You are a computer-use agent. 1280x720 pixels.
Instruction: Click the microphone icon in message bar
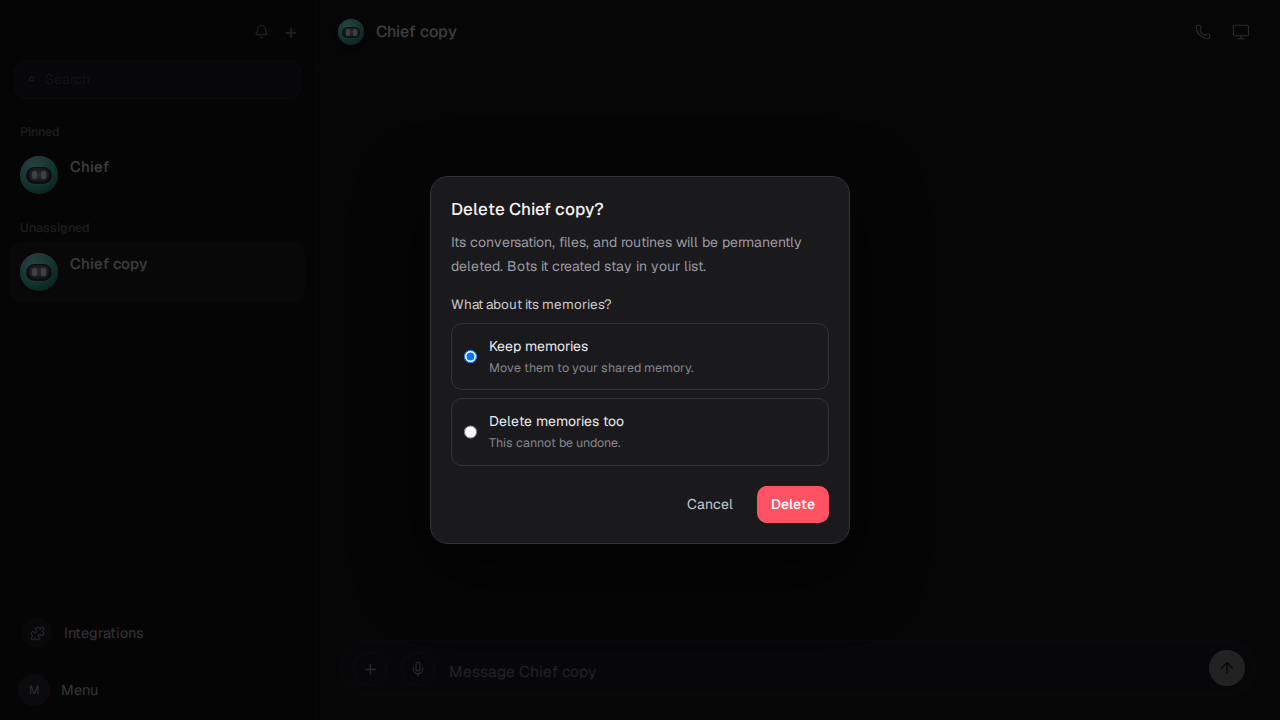[x=418, y=669]
